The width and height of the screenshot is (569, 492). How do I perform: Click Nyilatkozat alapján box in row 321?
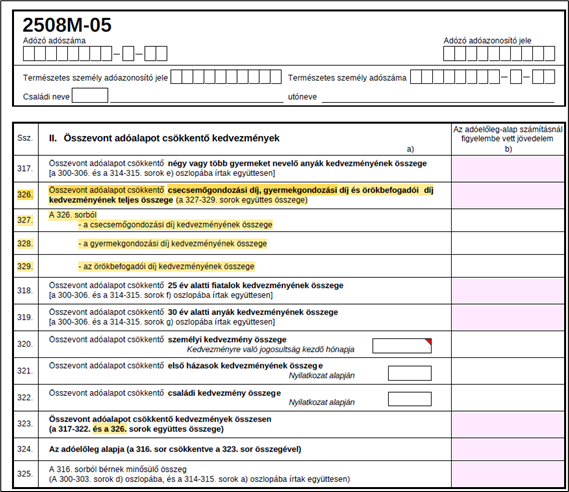410,373
